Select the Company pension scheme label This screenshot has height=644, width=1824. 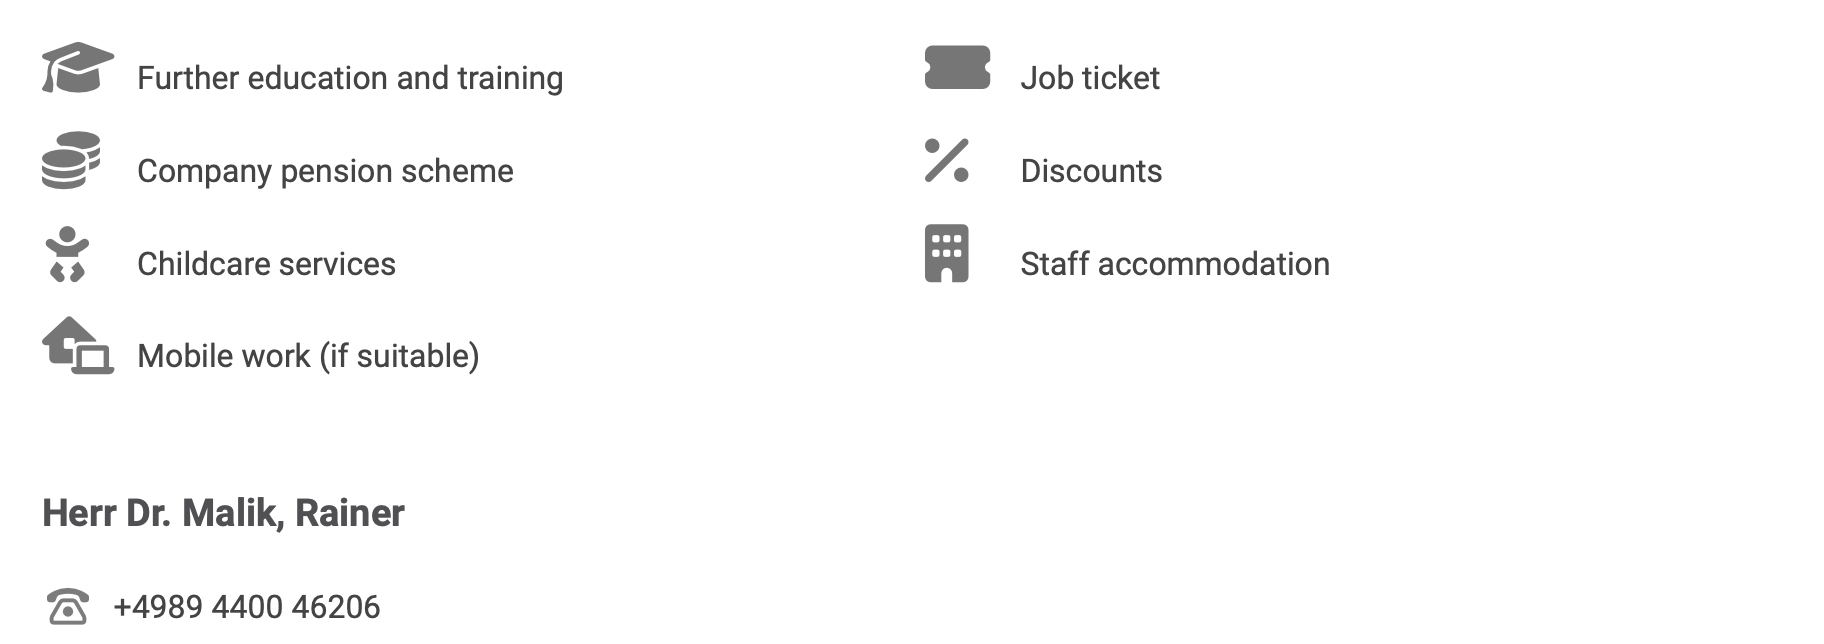(x=325, y=171)
